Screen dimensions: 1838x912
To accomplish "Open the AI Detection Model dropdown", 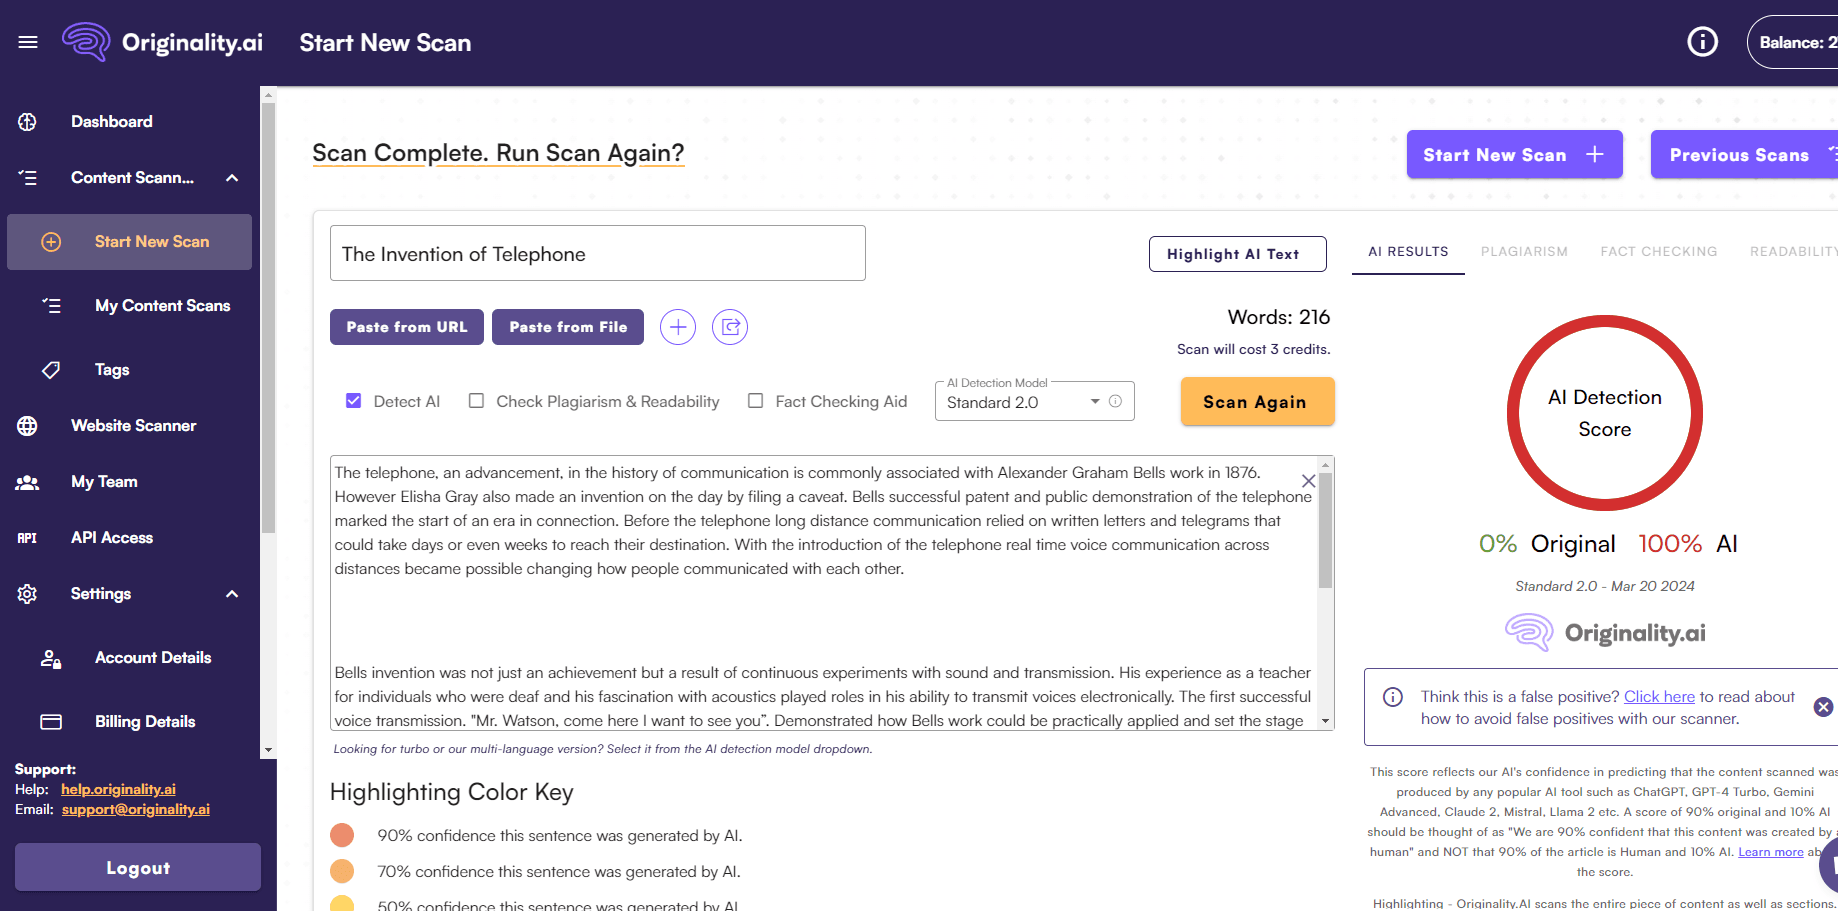I will (1020, 402).
